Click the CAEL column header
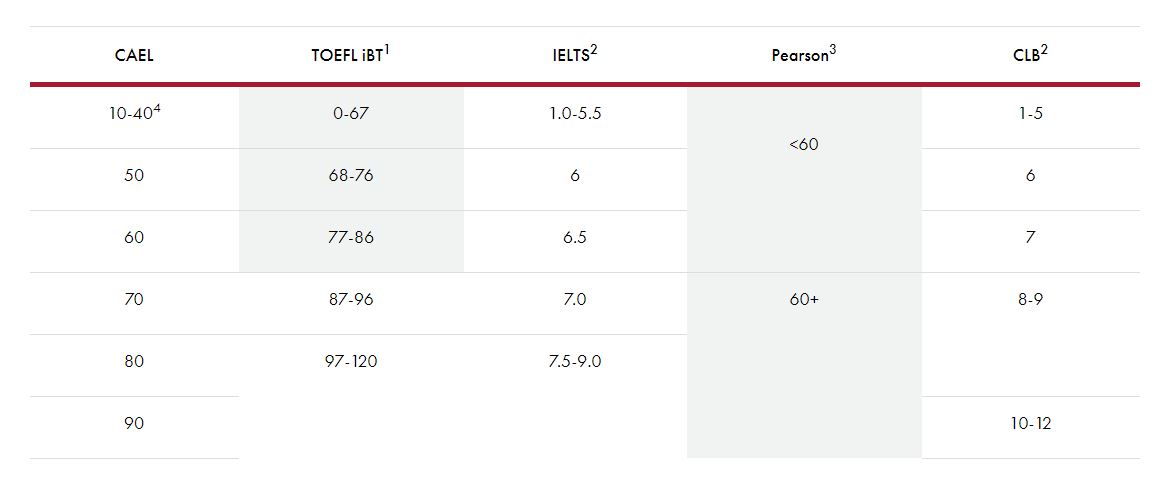This screenshot has height=482, width=1175. point(134,56)
